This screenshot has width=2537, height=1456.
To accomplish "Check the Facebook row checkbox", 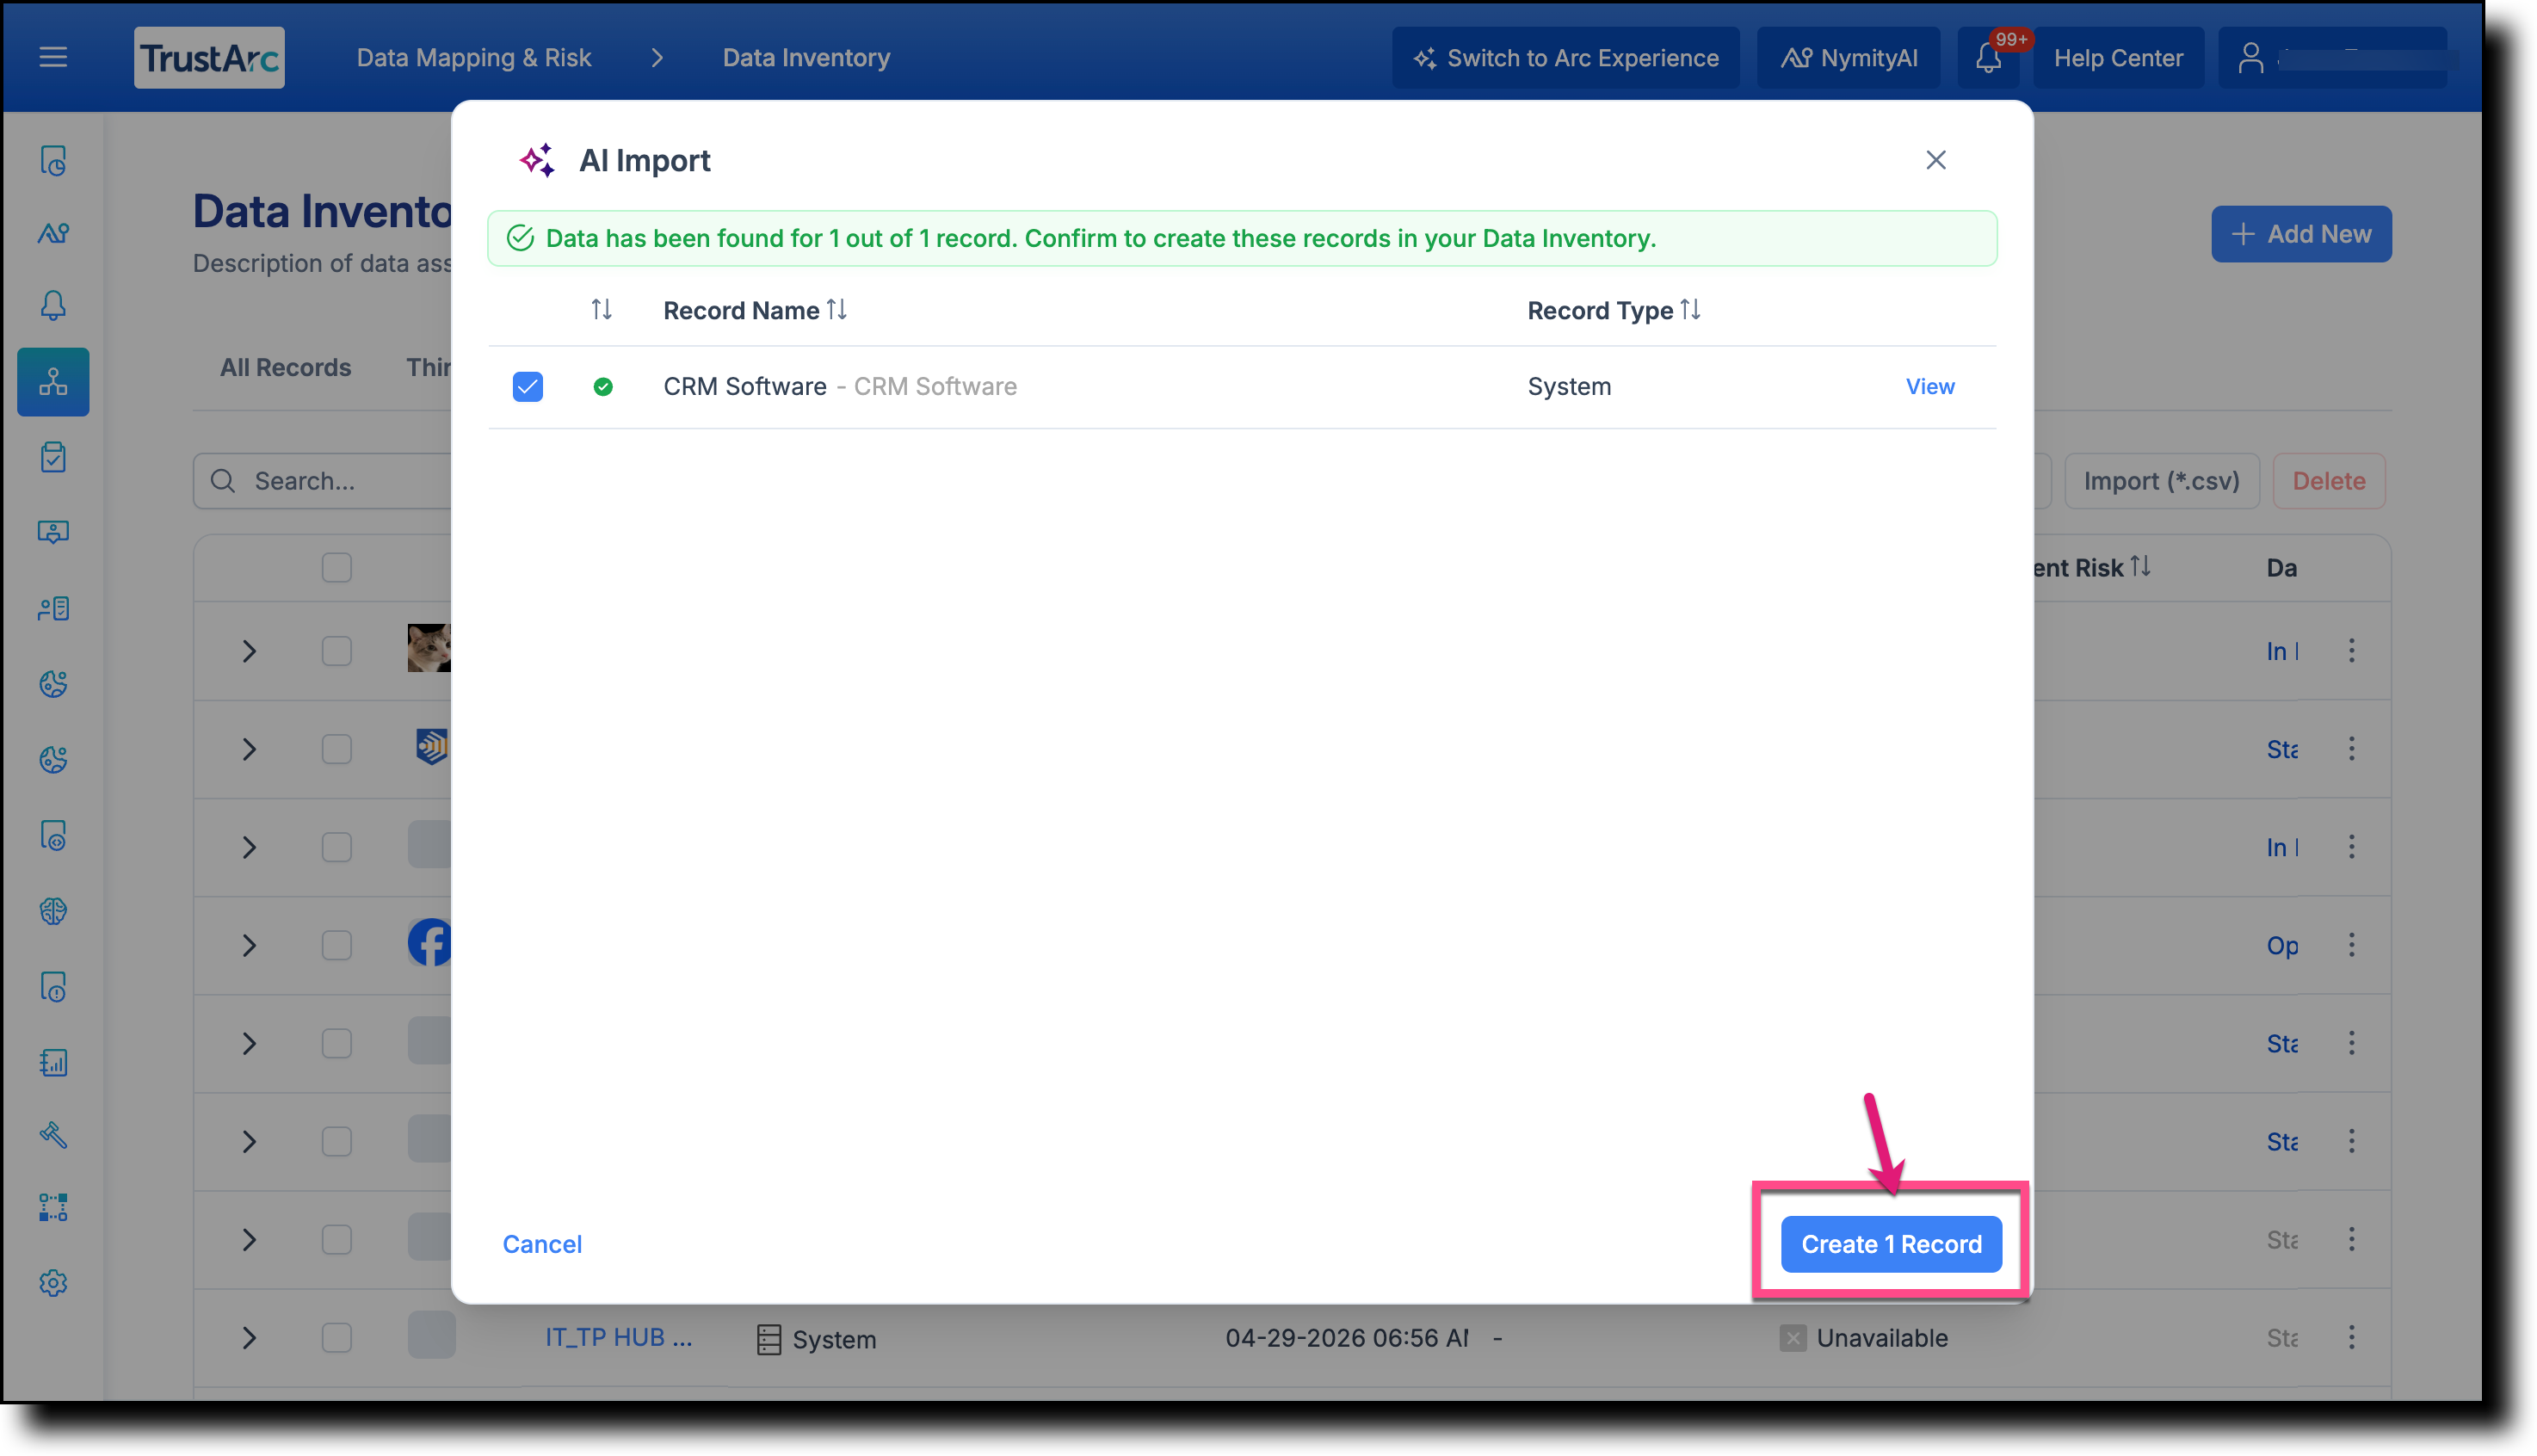I will 337,945.
